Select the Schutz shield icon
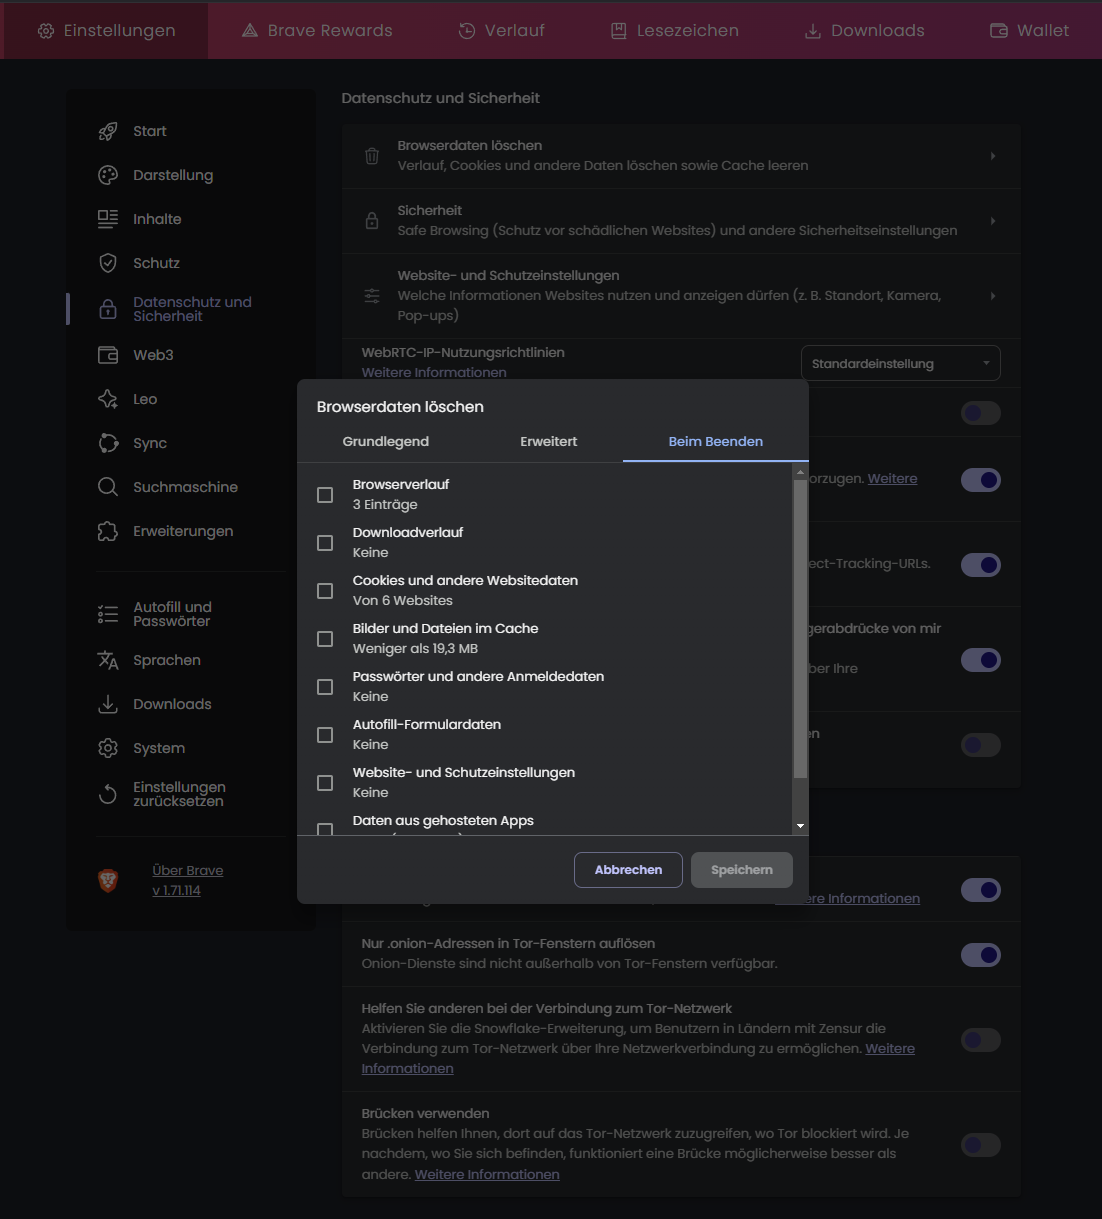The width and height of the screenshot is (1102, 1219). (x=108, y=263)
